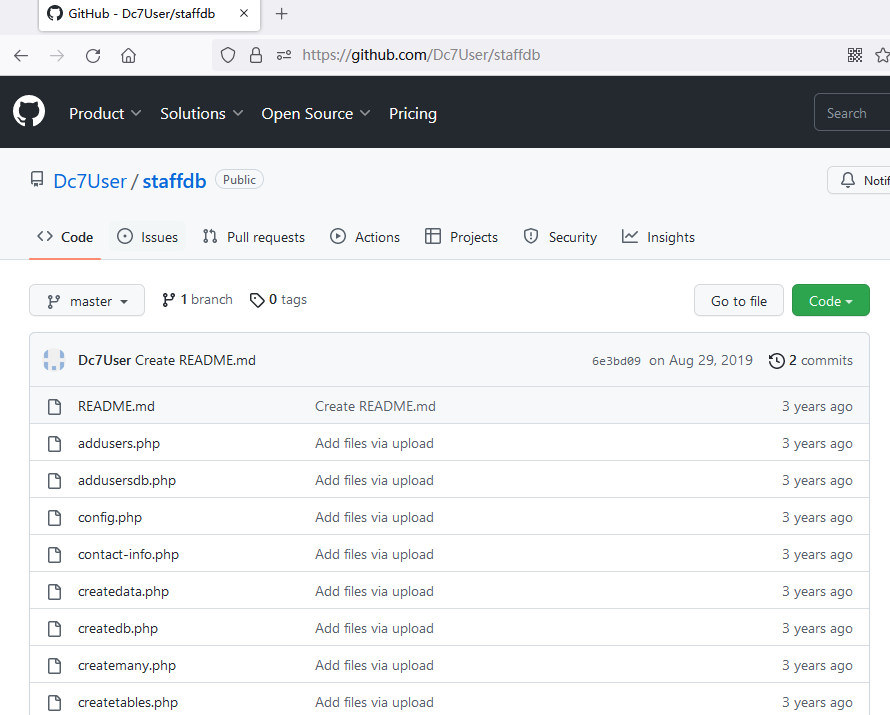Switch to the Issues tab
This screenshot has width=890, height=715.
click(x=148, y=237)
